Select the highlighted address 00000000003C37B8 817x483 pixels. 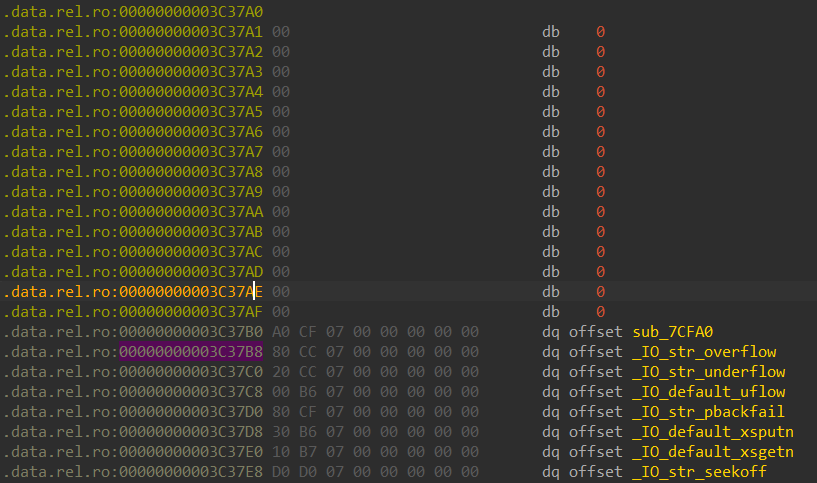[x=191, y=352]
